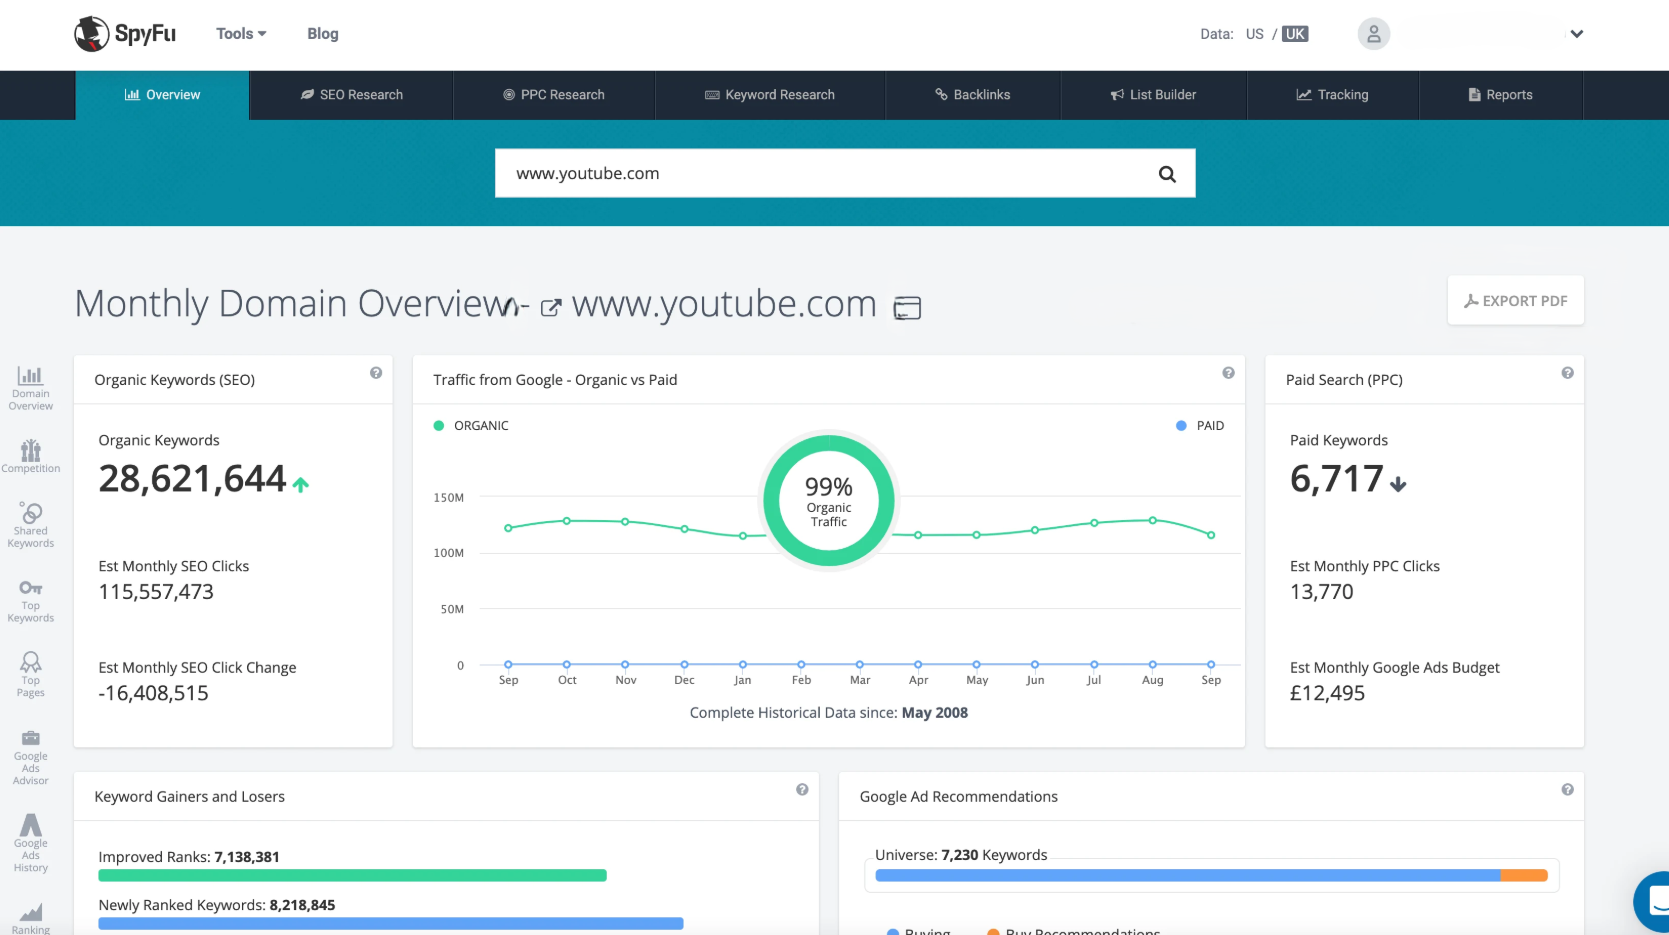Open Domain Overview in the sidebar

[31, 388]
